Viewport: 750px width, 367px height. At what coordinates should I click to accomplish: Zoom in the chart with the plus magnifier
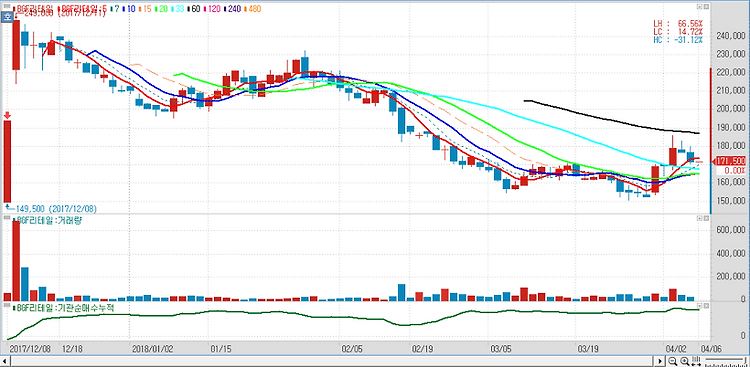(x=684, y=361)
